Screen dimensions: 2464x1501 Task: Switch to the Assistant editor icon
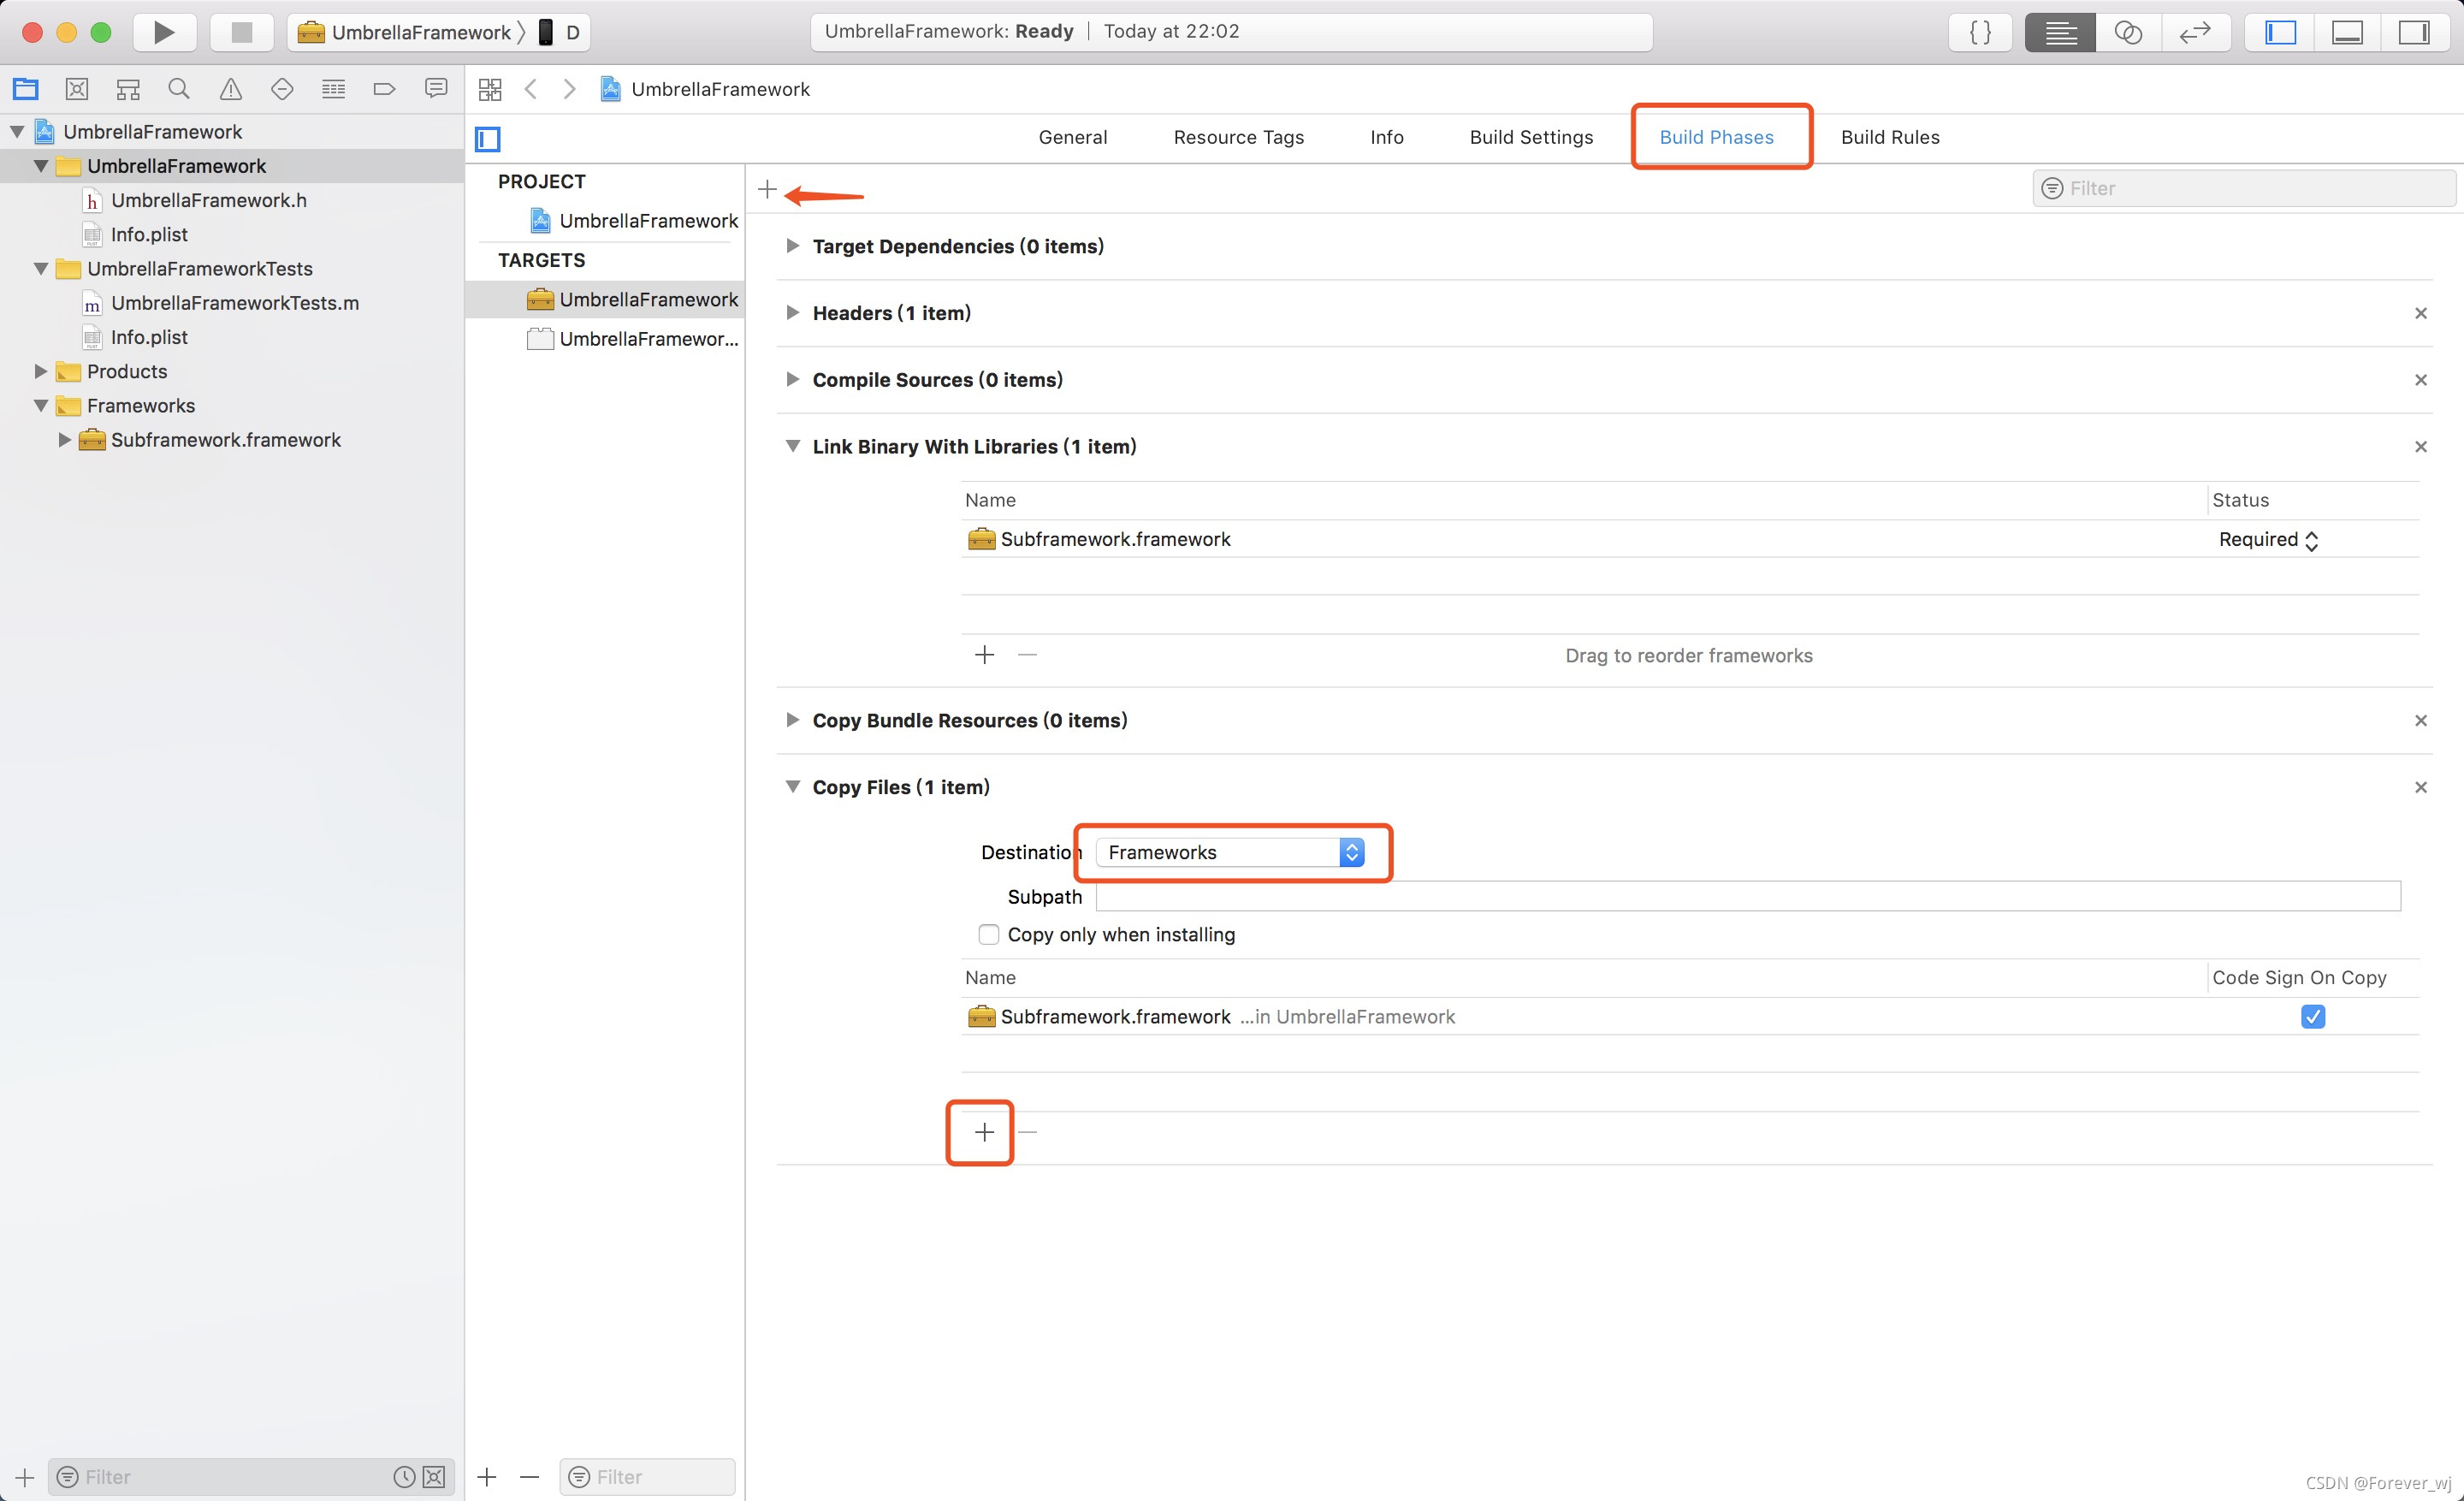pos(2127,32)
